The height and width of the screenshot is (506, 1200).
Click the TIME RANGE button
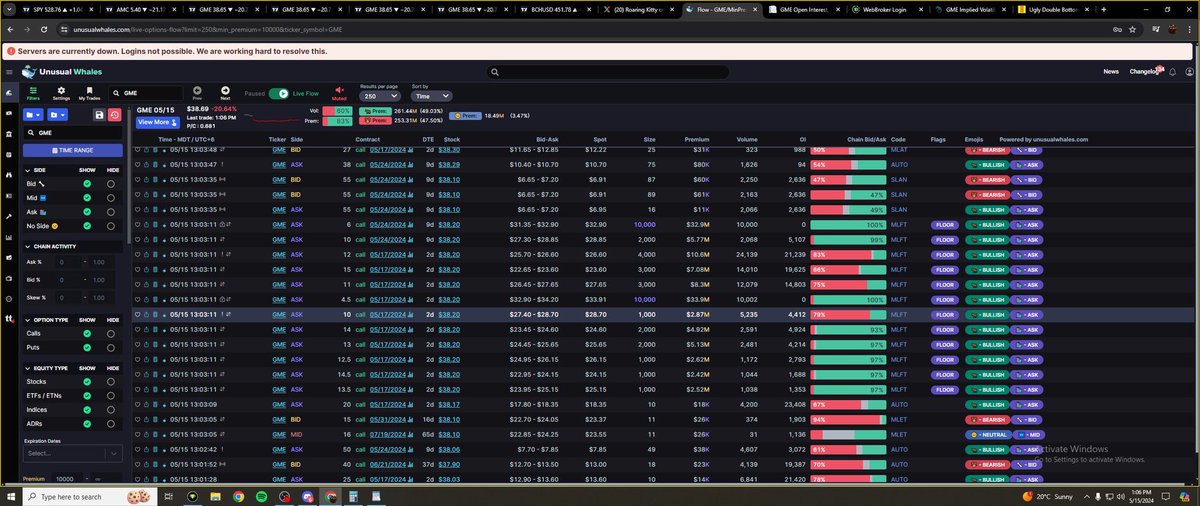point(73,150)
